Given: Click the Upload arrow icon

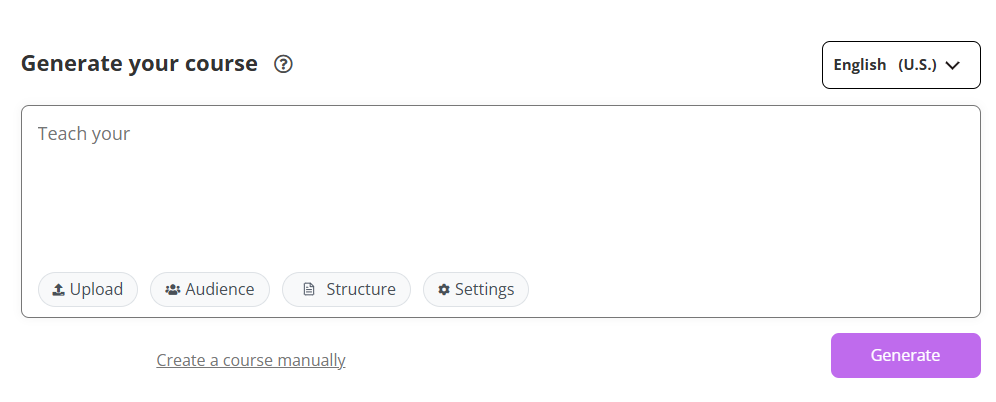Looking at the screenshot, I should [58, 290].
